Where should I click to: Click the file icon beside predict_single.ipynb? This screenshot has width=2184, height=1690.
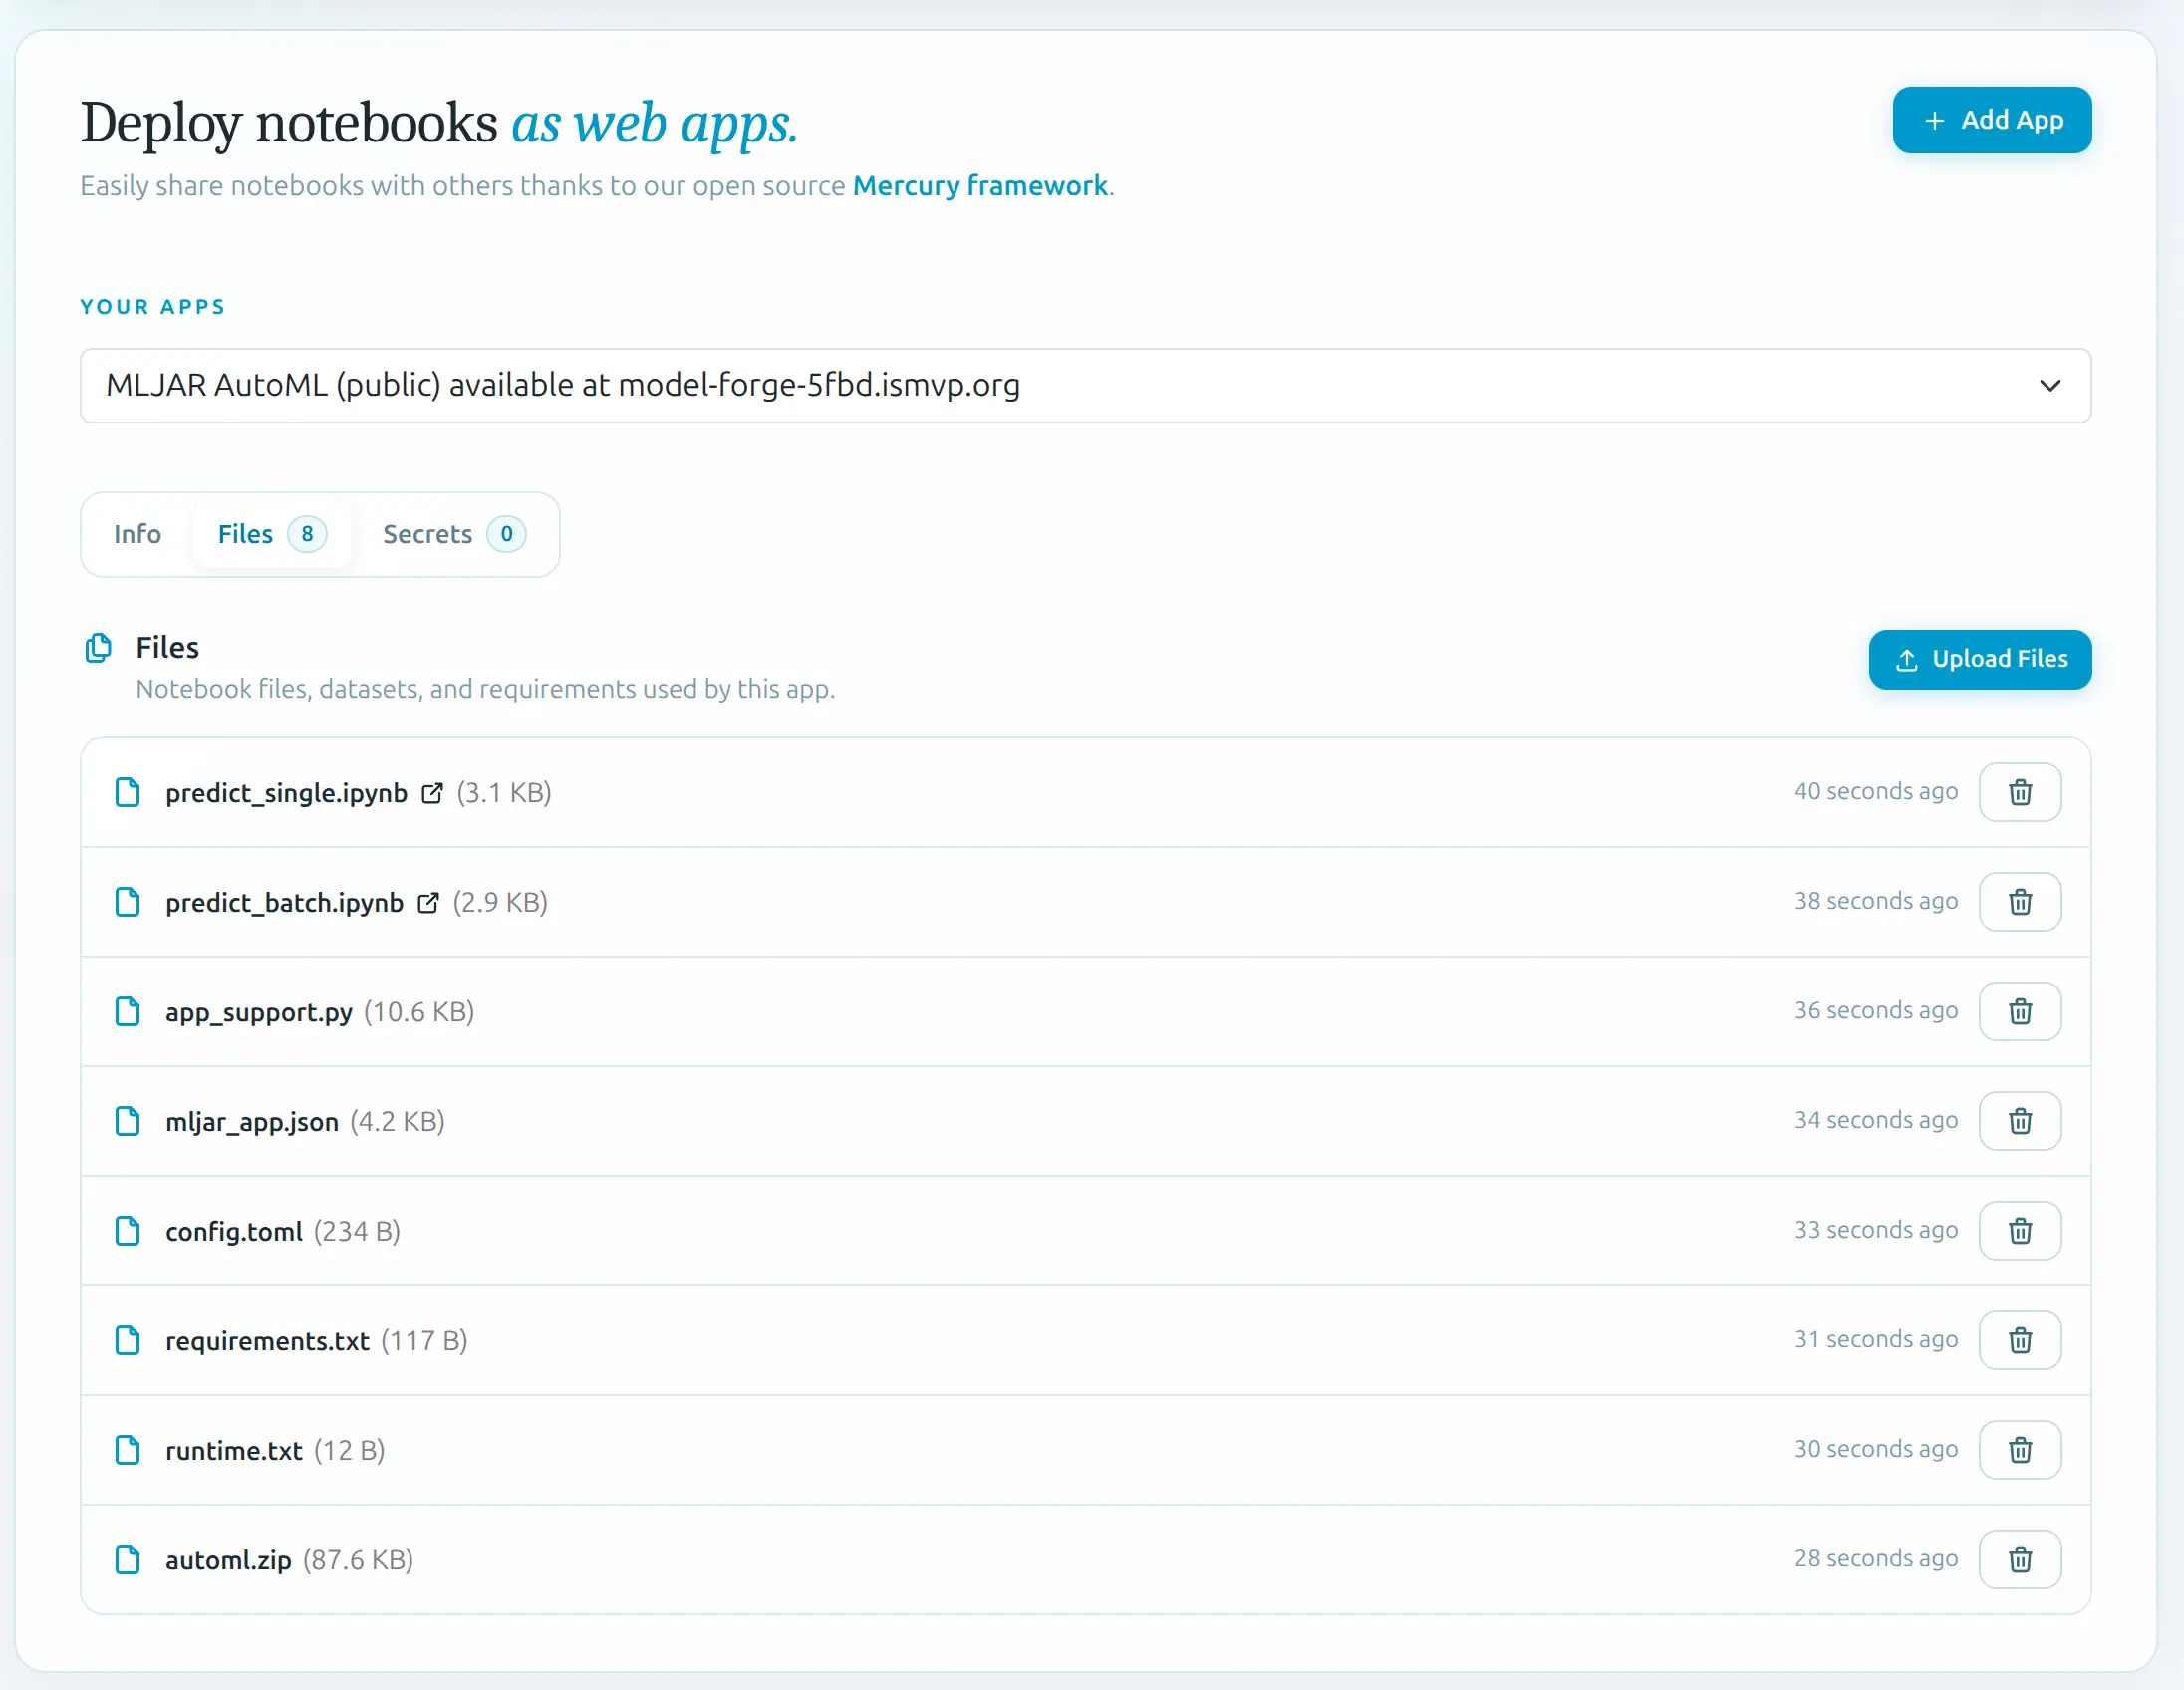128,792
